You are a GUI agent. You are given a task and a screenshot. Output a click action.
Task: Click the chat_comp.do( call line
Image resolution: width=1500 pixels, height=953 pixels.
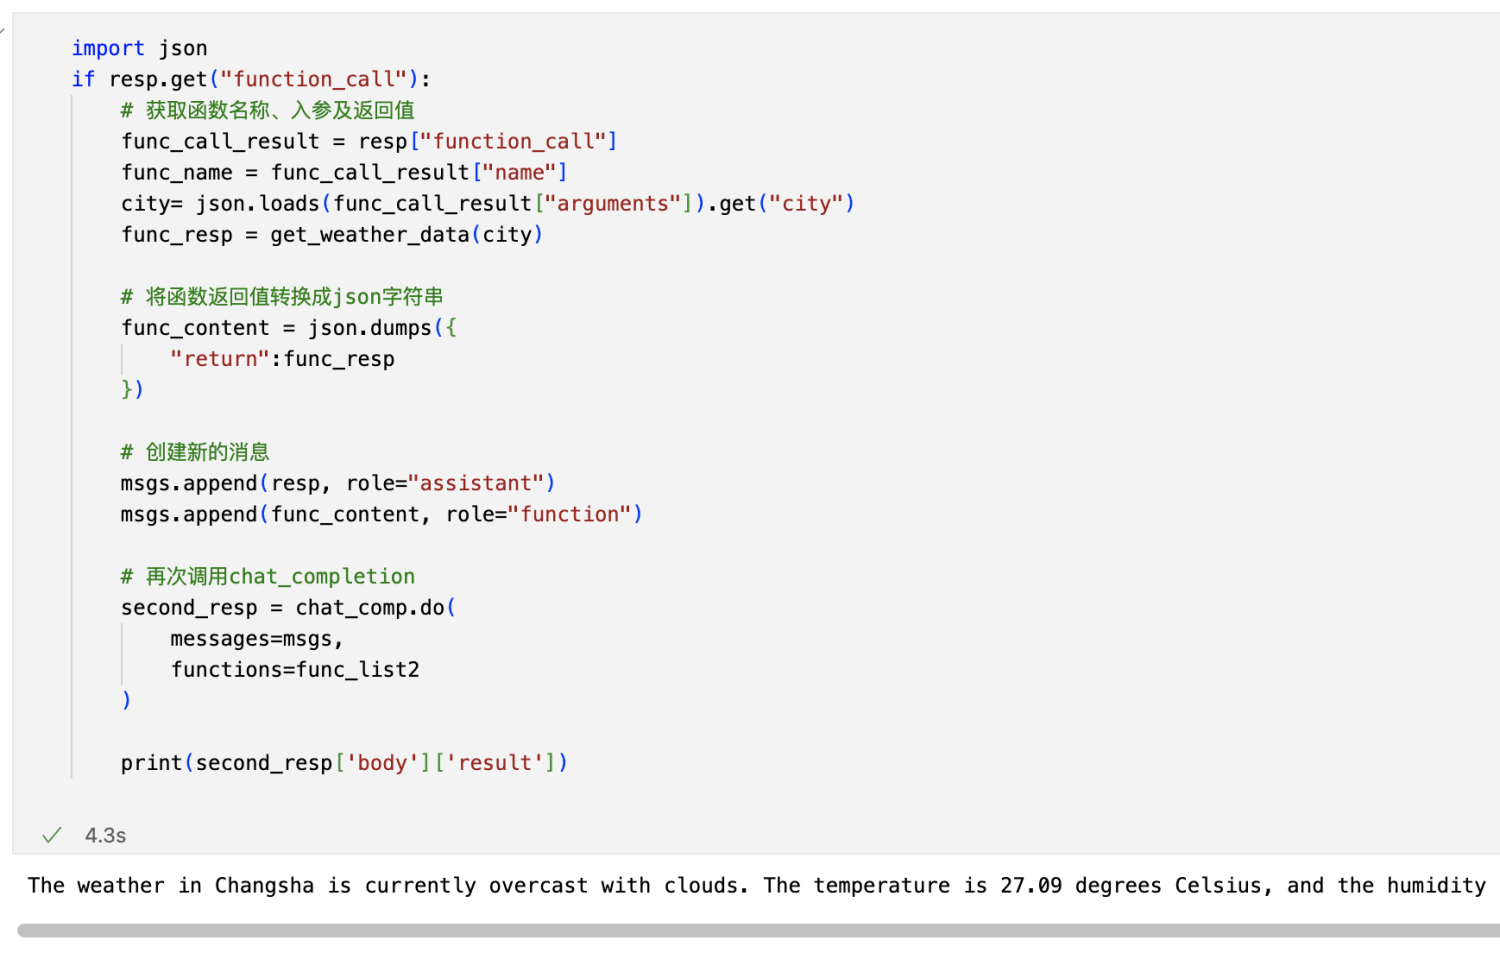[288, 607]
